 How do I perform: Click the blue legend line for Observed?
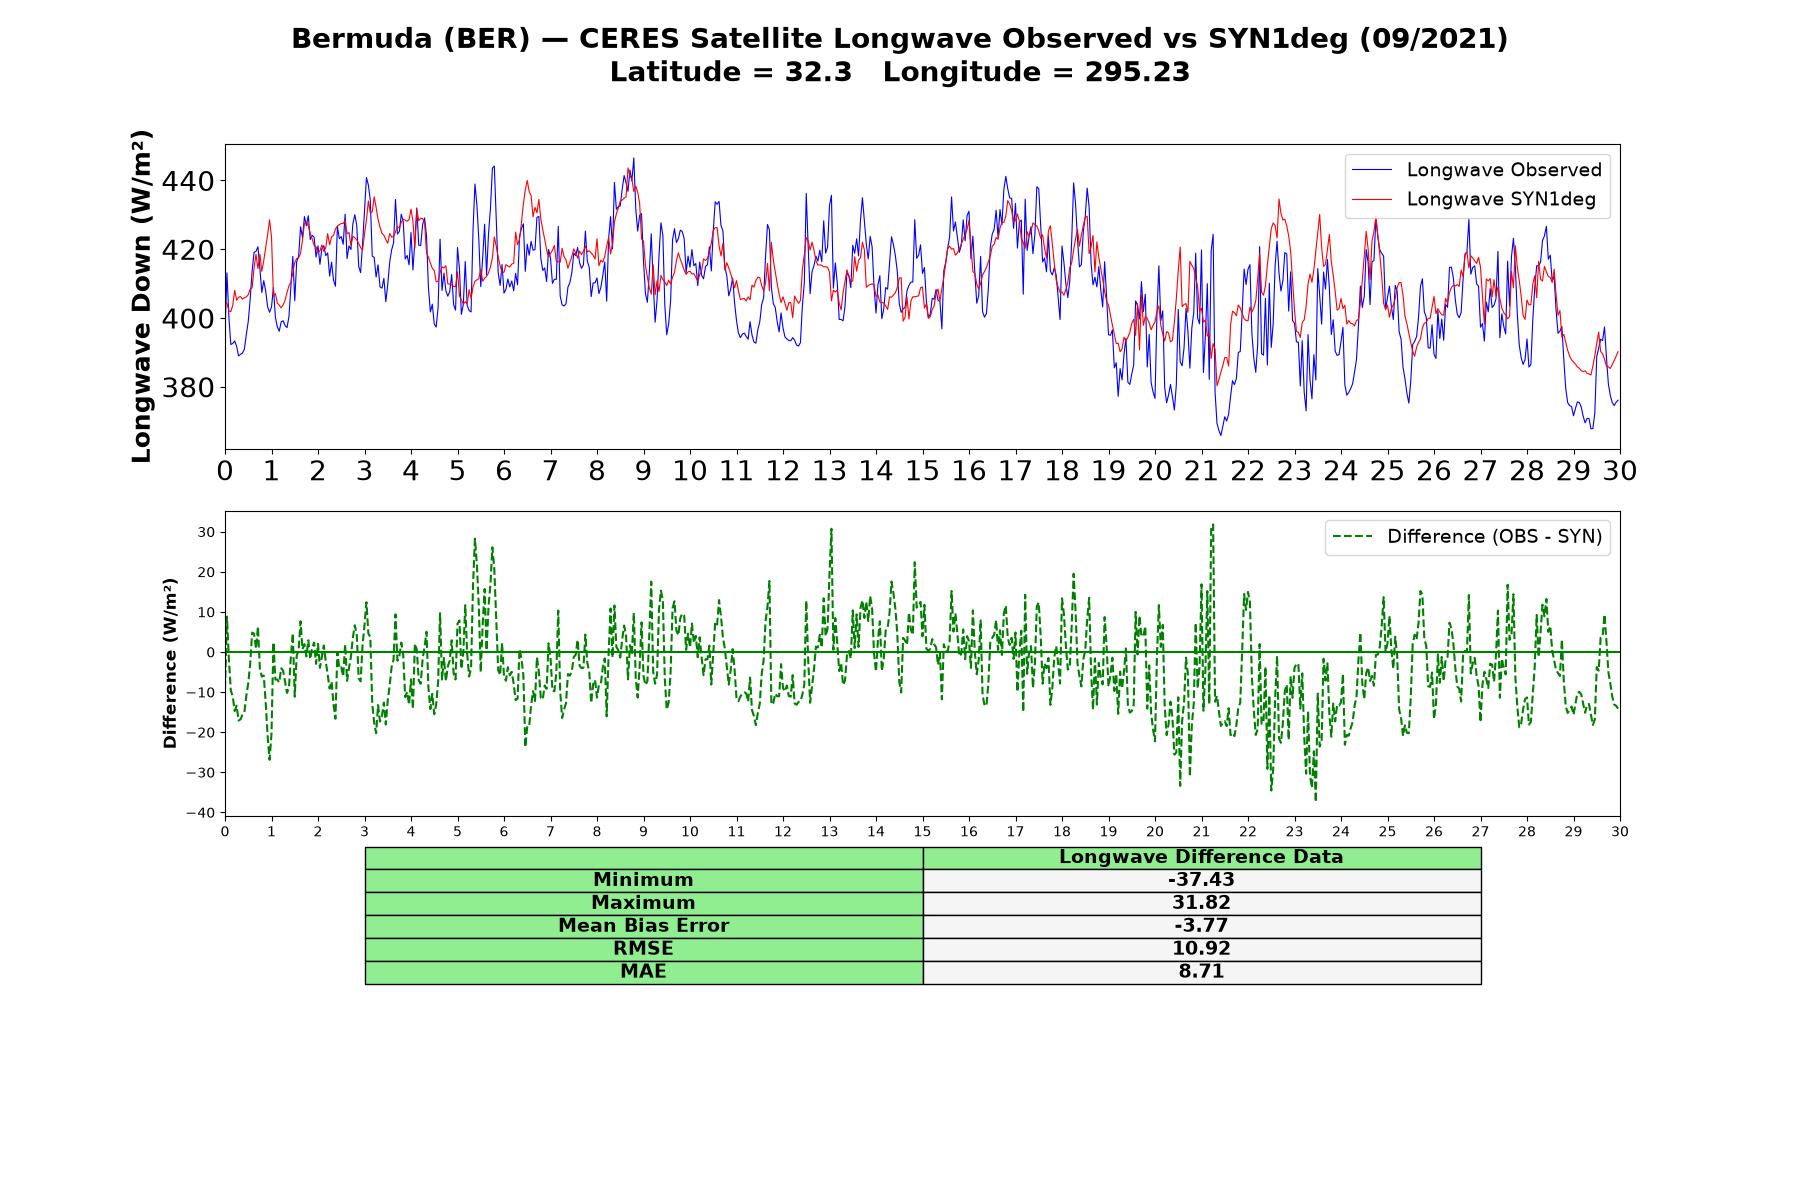coord(1371,171)
